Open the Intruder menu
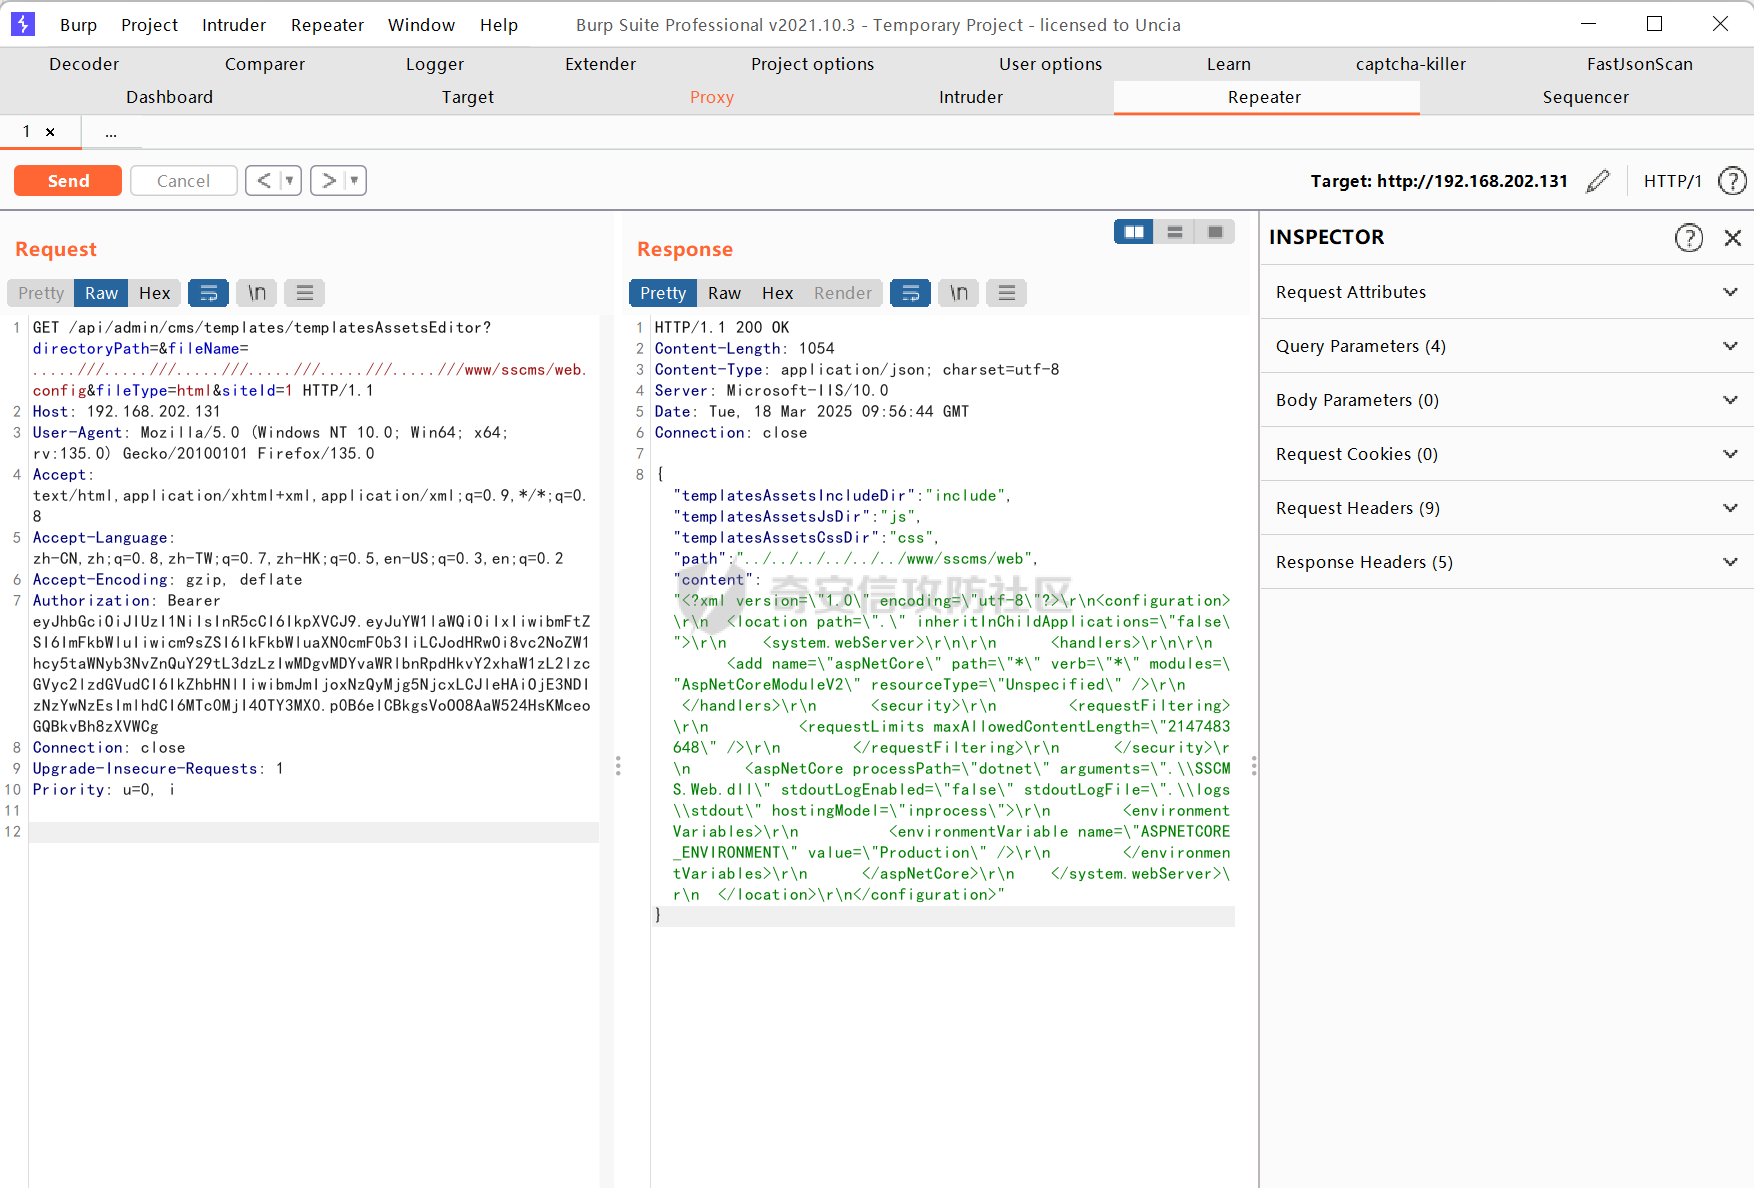The width and height of the screenshot is (1754, 1188). pyautogui.click(x=234, y=25)
